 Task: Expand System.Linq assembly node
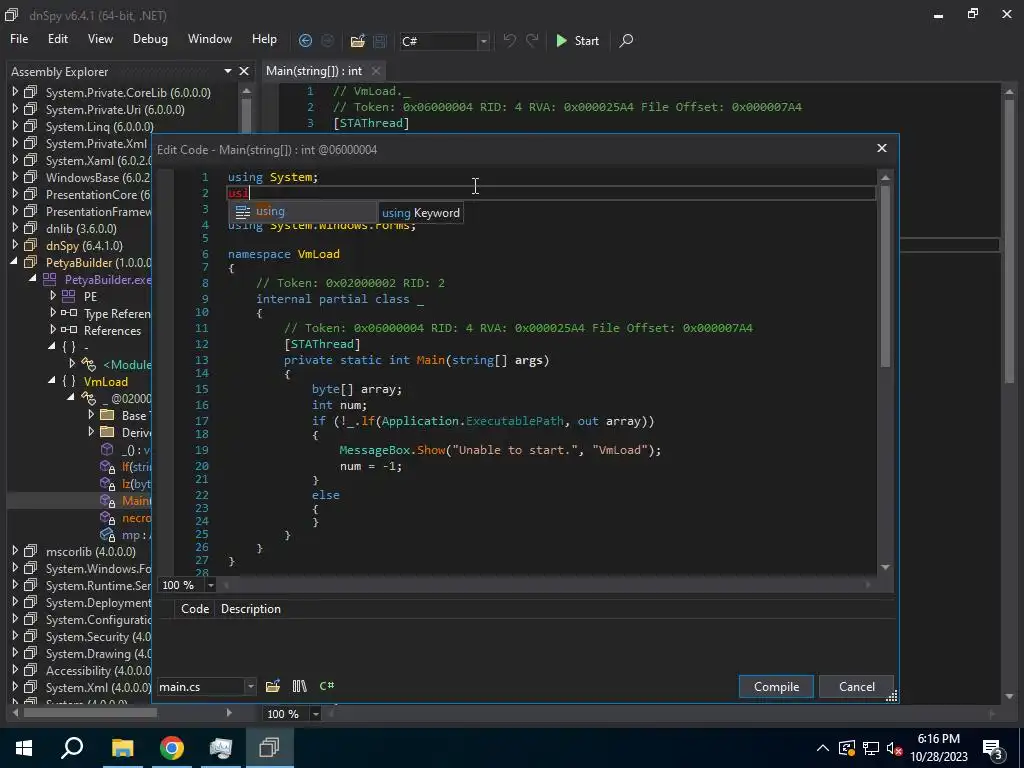pyautogui.click(x=15, y=126)
